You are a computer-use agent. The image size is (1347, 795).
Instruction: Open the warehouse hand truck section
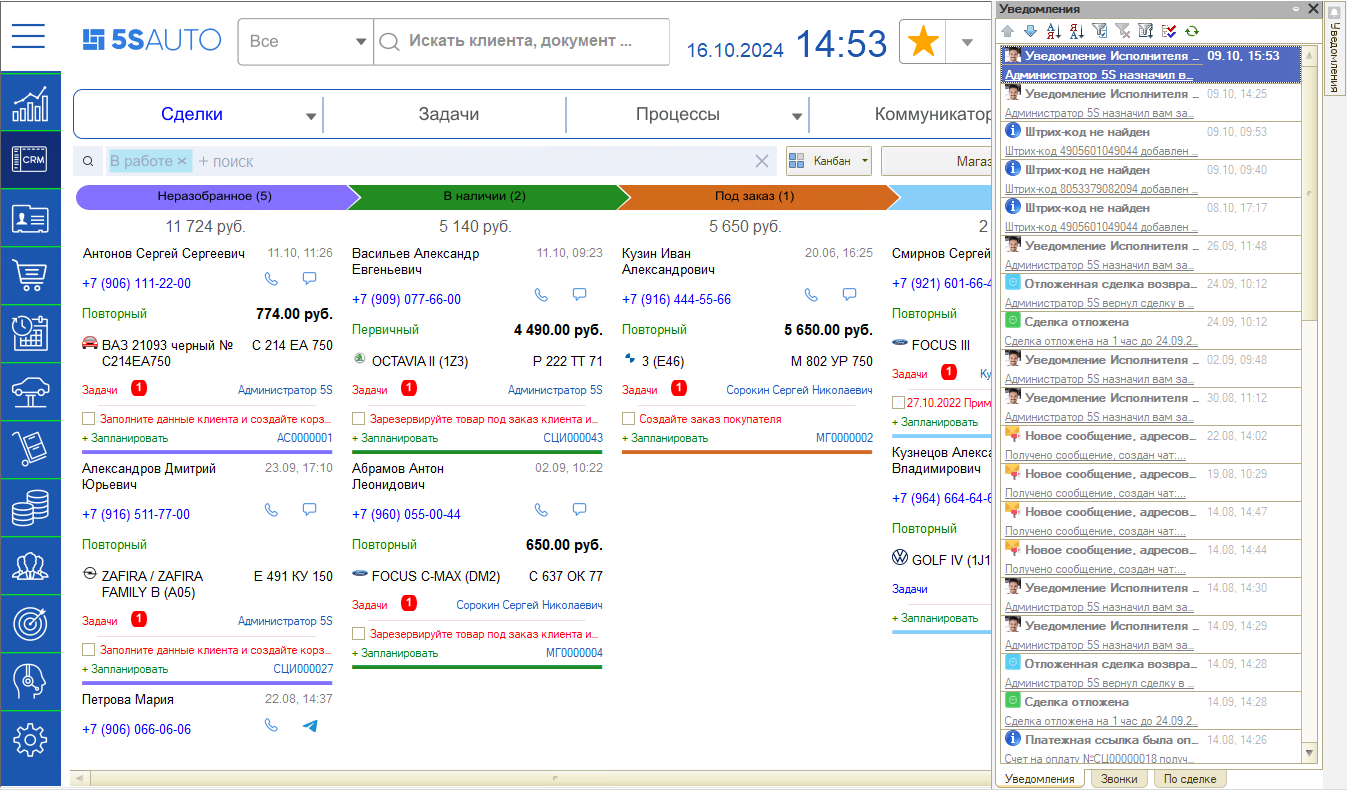pos(30,450)
